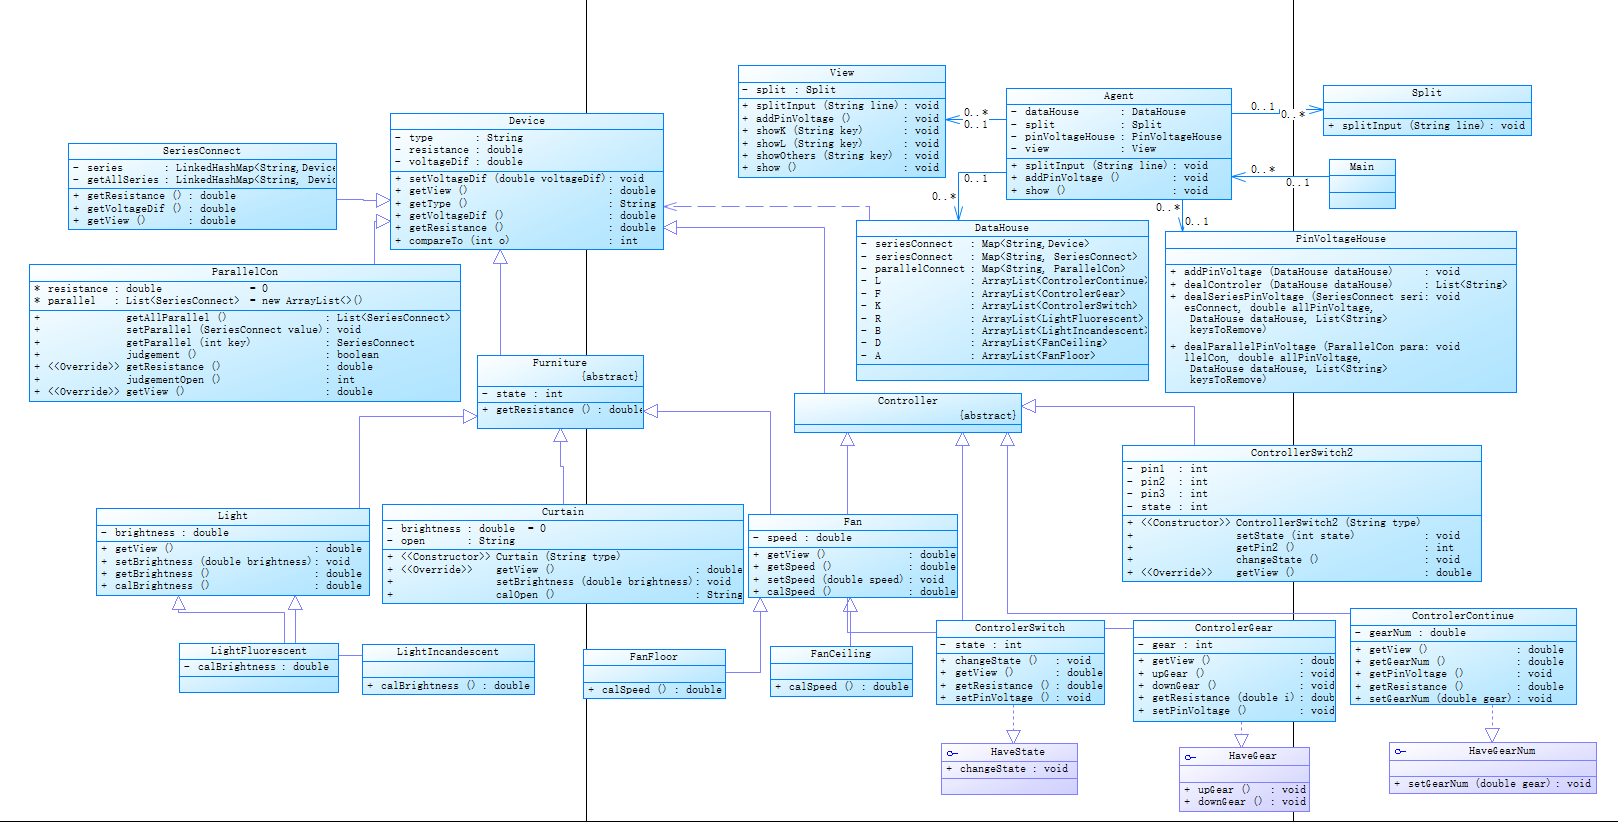This screenshot has width=1618, height=822.
Task: Select the Light class header
Action: coord(233,516)
